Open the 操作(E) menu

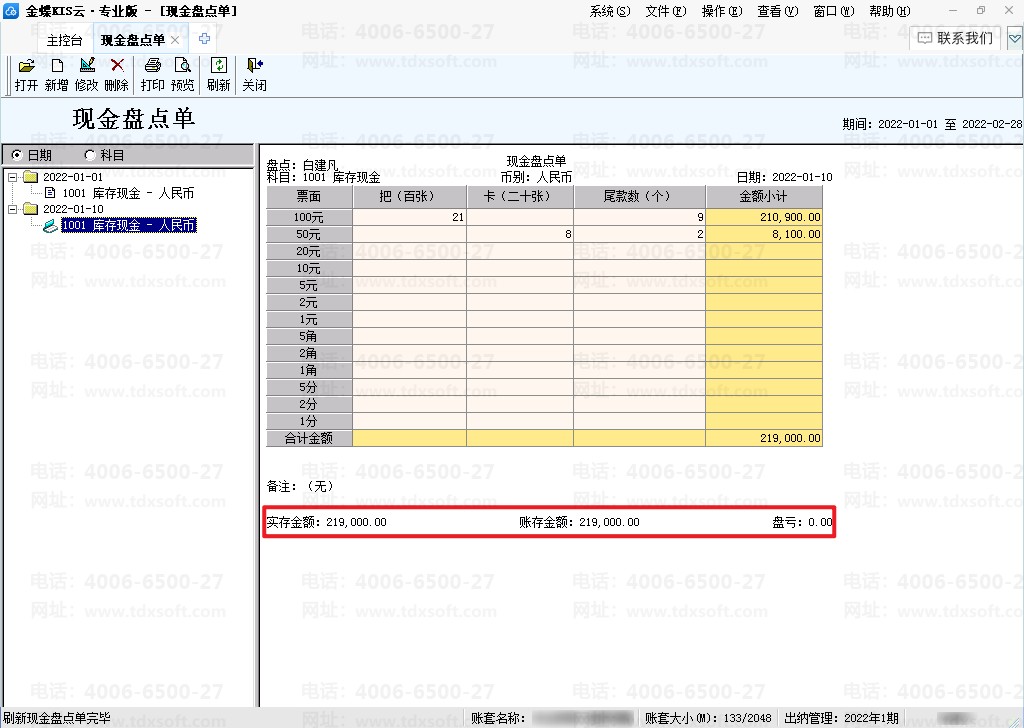[722, 11]
